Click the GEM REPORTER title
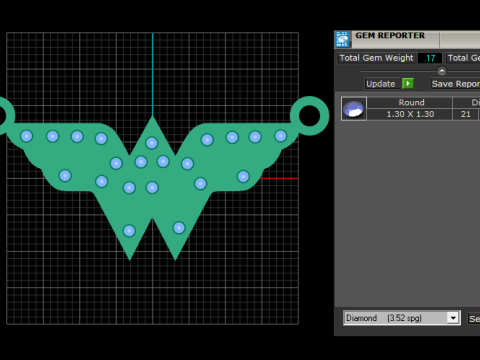 390,35
